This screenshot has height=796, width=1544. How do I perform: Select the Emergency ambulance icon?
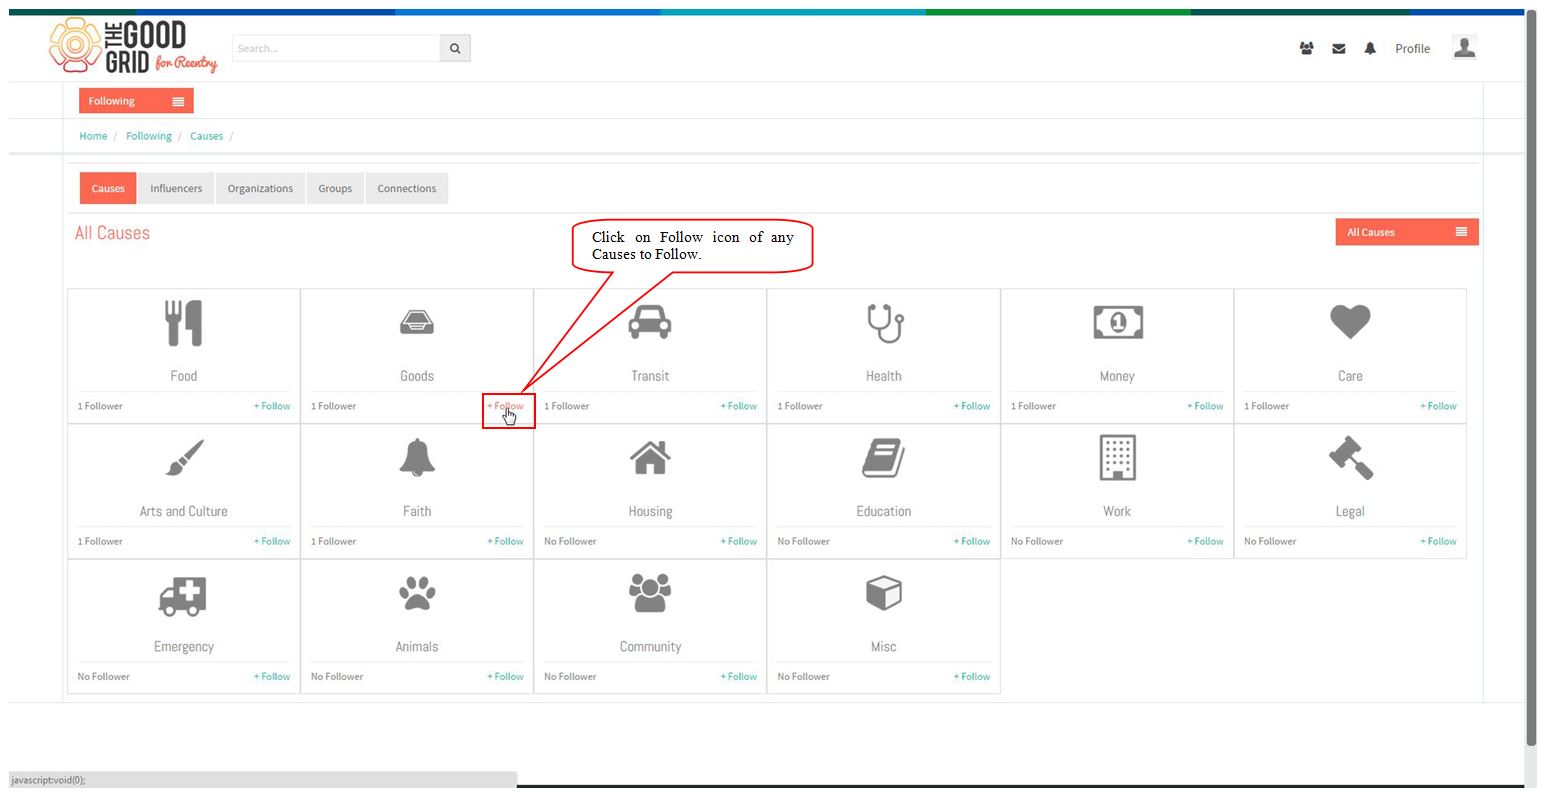coord(183,595)
